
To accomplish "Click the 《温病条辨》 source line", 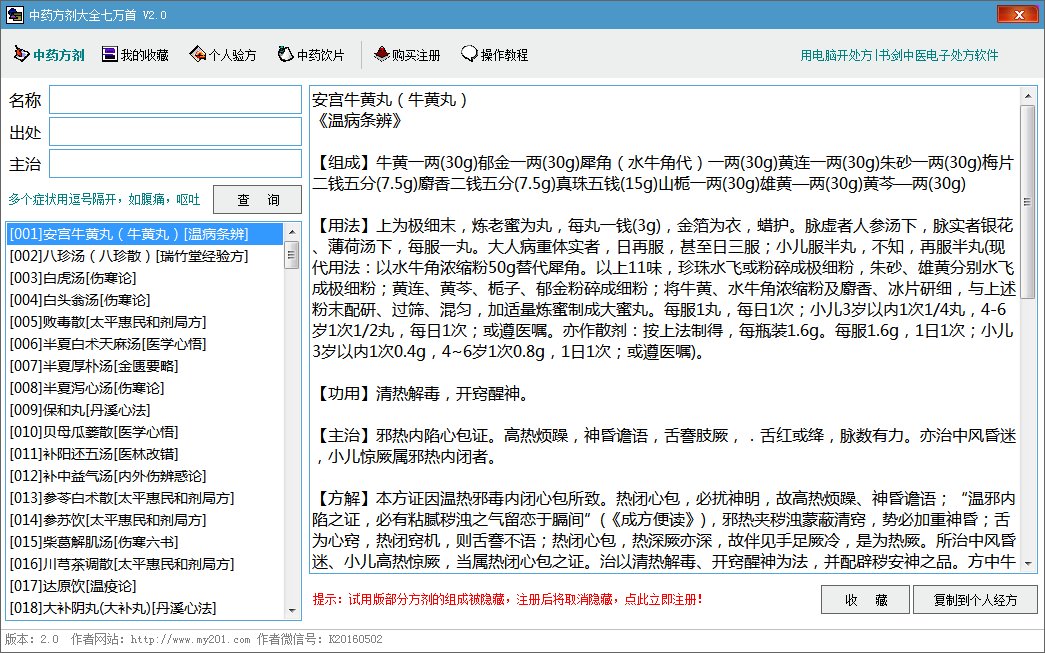I will click(358, 121).
